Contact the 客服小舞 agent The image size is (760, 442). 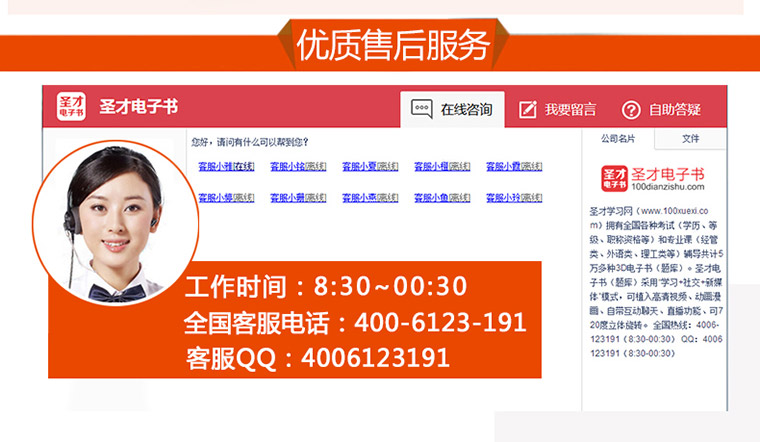(x=298, y=198)
